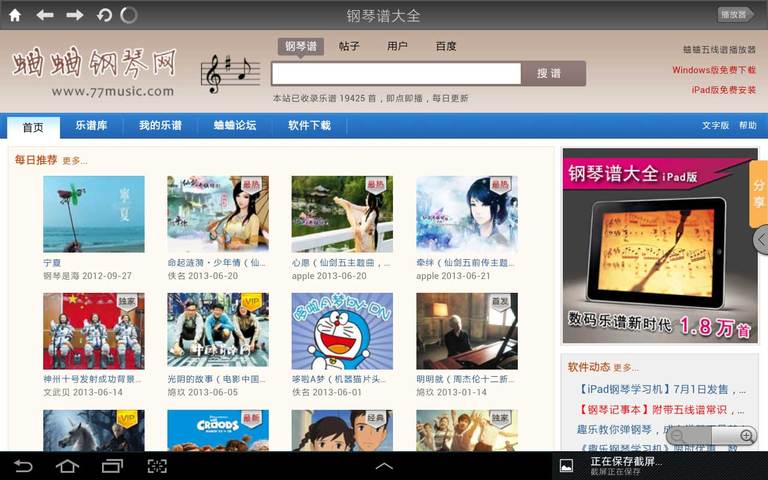
Task: Expand the bottom bar up chevron
Action: pyautogui.click(x=384, y=466)
